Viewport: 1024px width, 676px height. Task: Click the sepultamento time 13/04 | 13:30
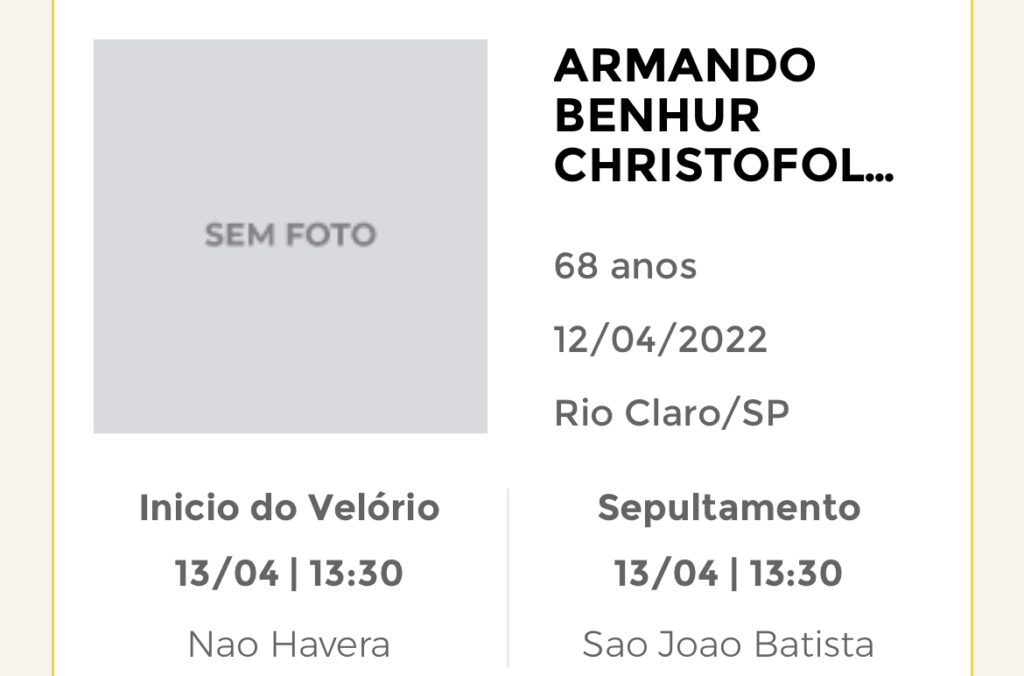[x=728, y=573]
